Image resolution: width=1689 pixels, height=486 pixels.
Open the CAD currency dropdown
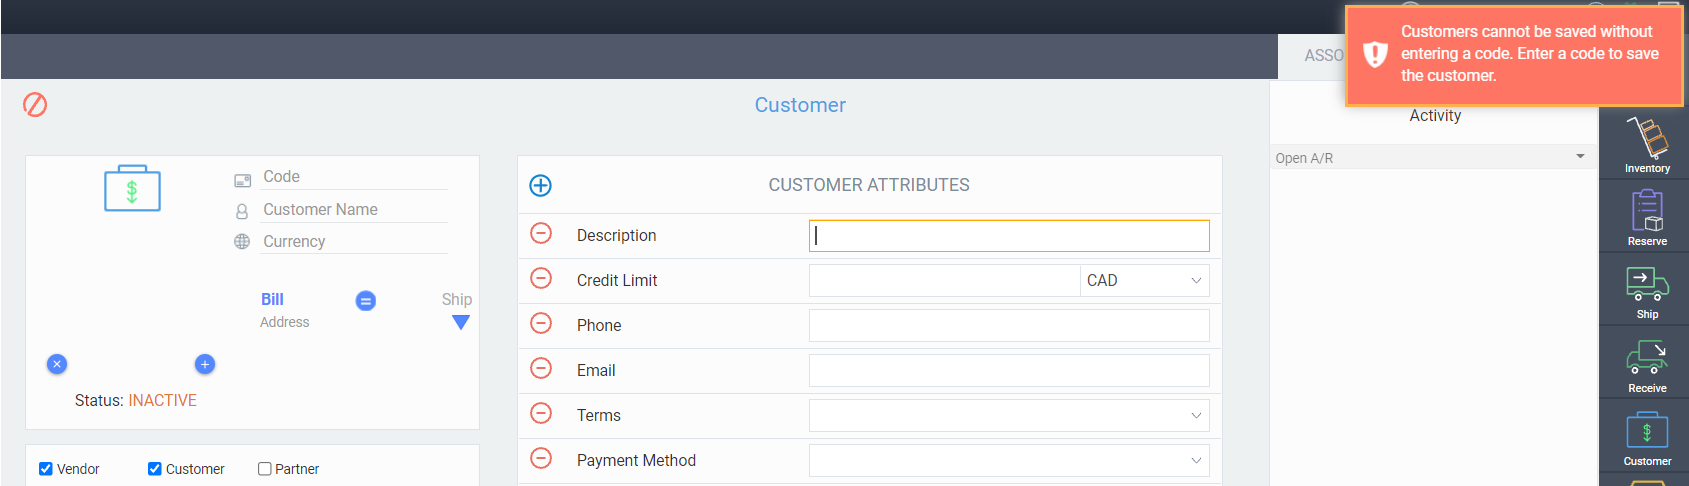pos(1144,280)
